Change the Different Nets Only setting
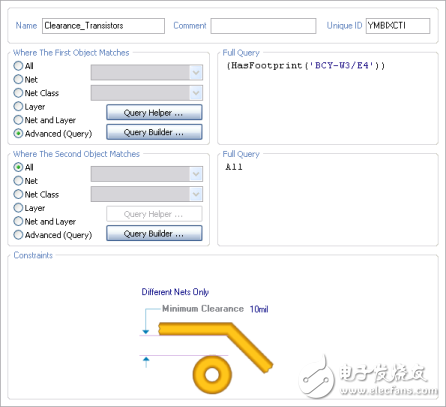The width and height of the screenshot is (446, 407). pos(175,292)
